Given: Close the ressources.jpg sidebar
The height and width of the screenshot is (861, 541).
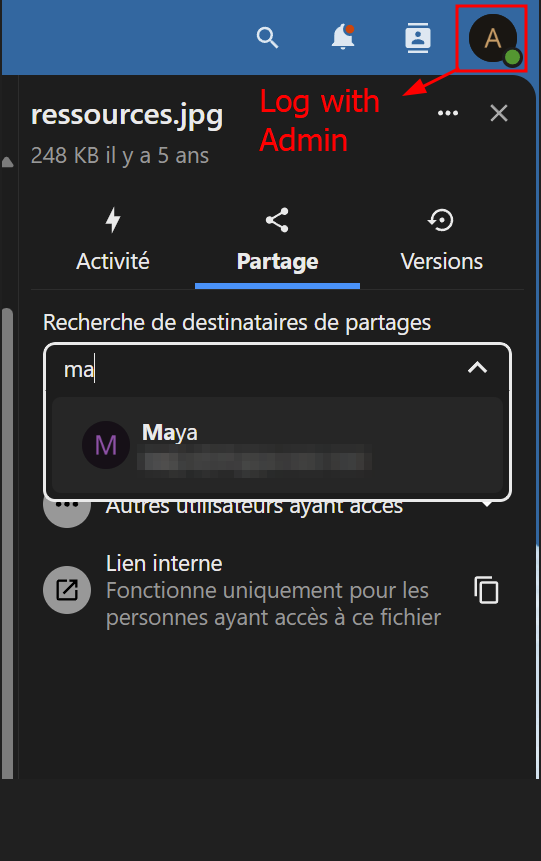Looking at the screenshot, I should [x=499, y=113].
